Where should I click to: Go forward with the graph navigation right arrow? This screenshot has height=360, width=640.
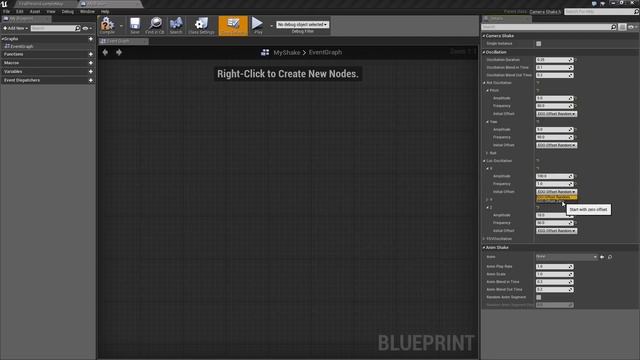coord(119,52)
